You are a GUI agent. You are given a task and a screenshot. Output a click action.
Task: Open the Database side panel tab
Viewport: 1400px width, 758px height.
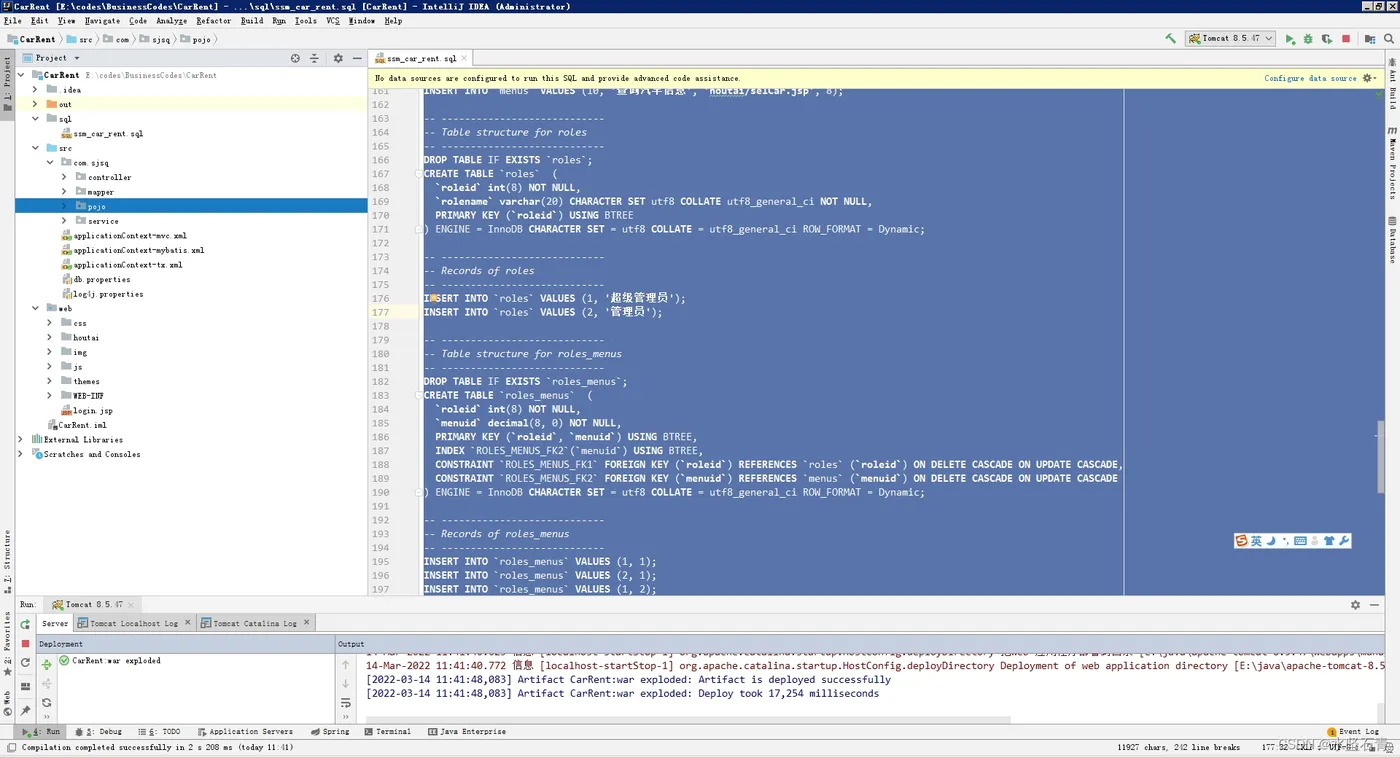pyautogui.click(x=1392, y=240)
